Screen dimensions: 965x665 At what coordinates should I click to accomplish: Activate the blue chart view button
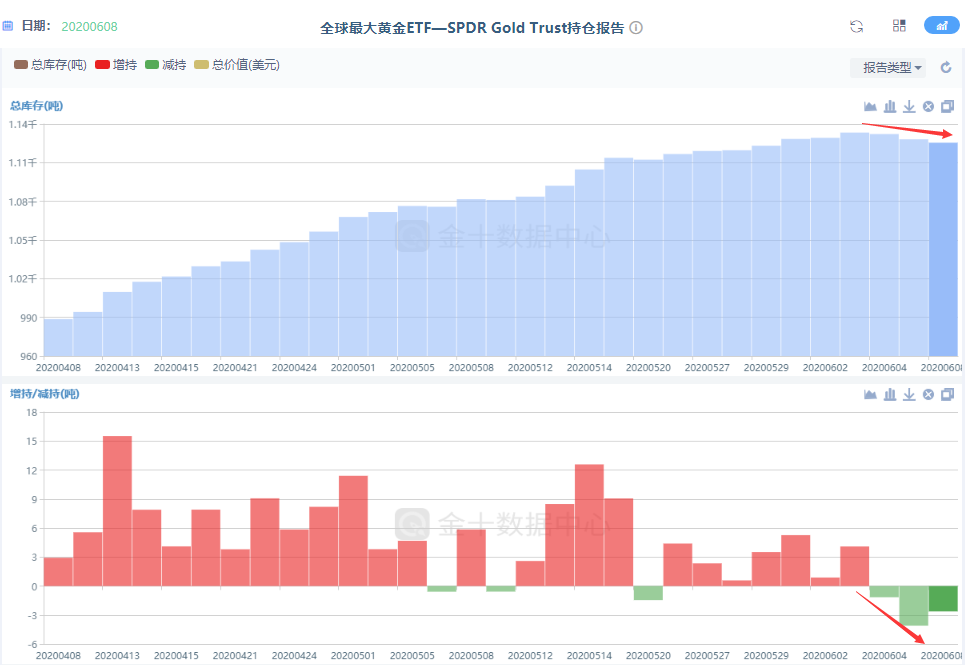pos(942,25)
